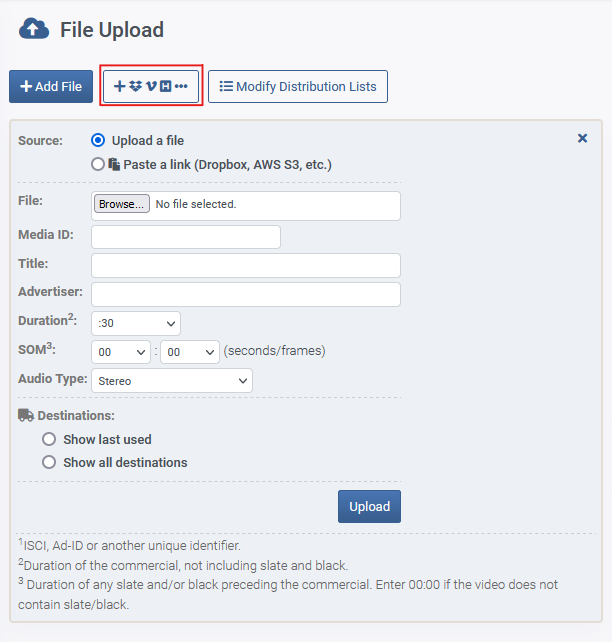The width and height of the screenshot is (612, 642).
Task: Expand the Audio Type Stereo dropdown
Action: (172, 381)
